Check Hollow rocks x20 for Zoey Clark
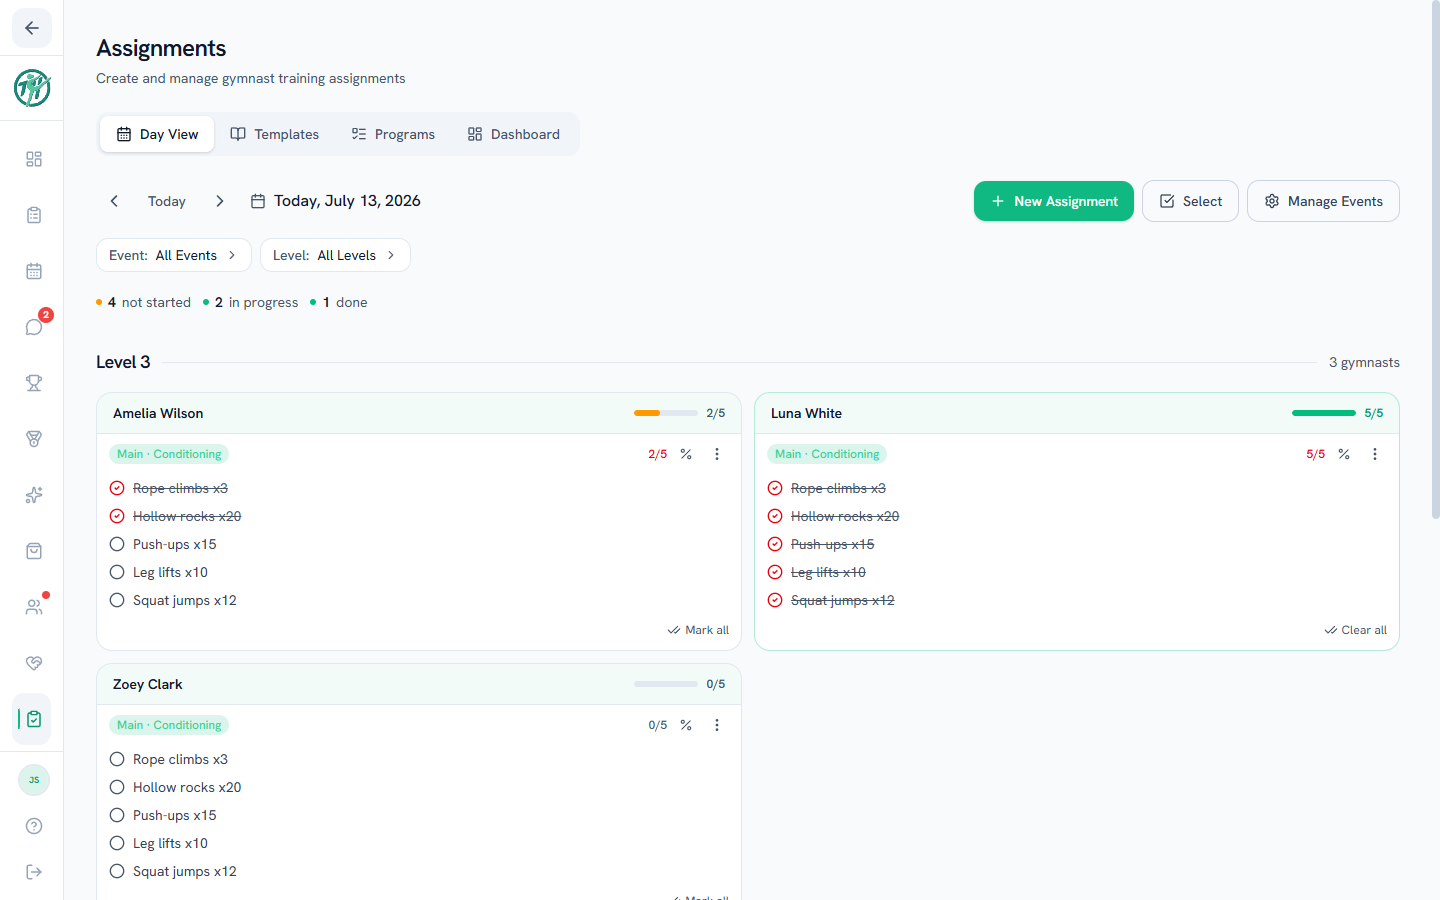The image size is (1440, 900). coord(117,787)
